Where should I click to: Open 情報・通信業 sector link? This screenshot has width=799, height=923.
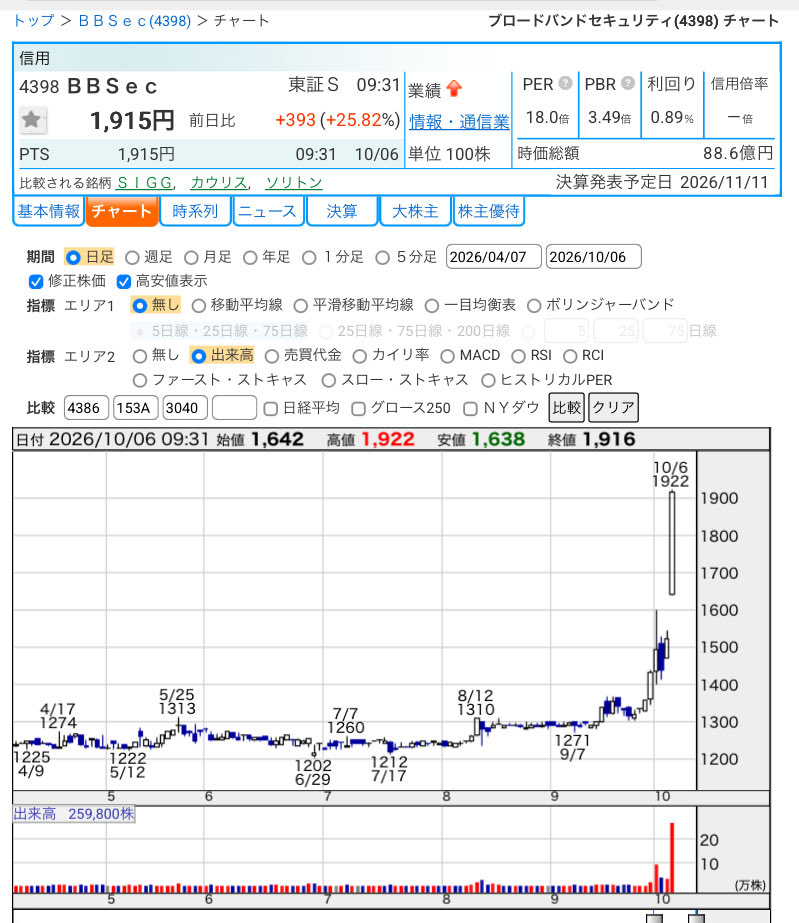tap(459, 122)
